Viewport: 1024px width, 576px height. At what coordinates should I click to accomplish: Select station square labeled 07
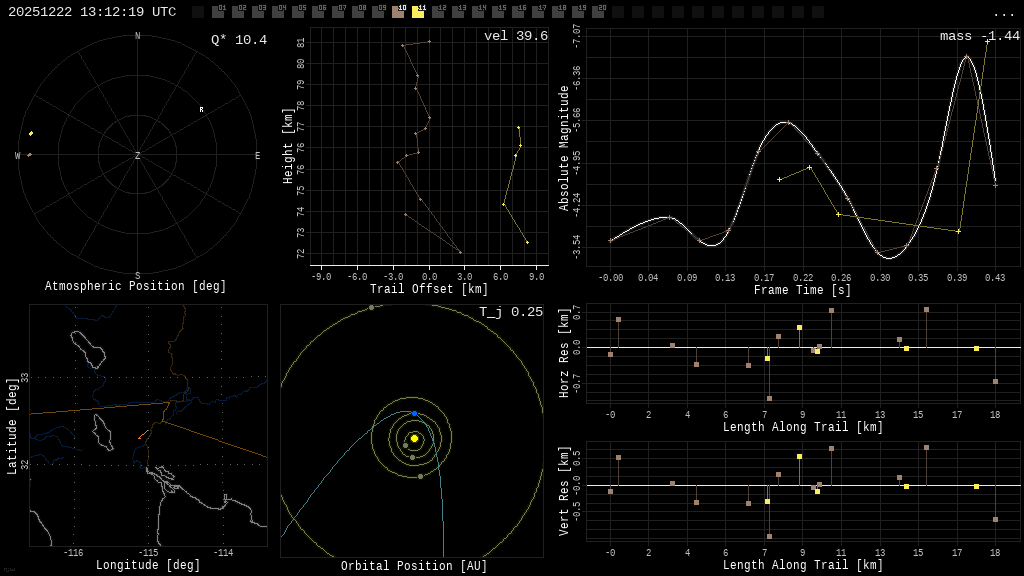click(x=338, y=12)
